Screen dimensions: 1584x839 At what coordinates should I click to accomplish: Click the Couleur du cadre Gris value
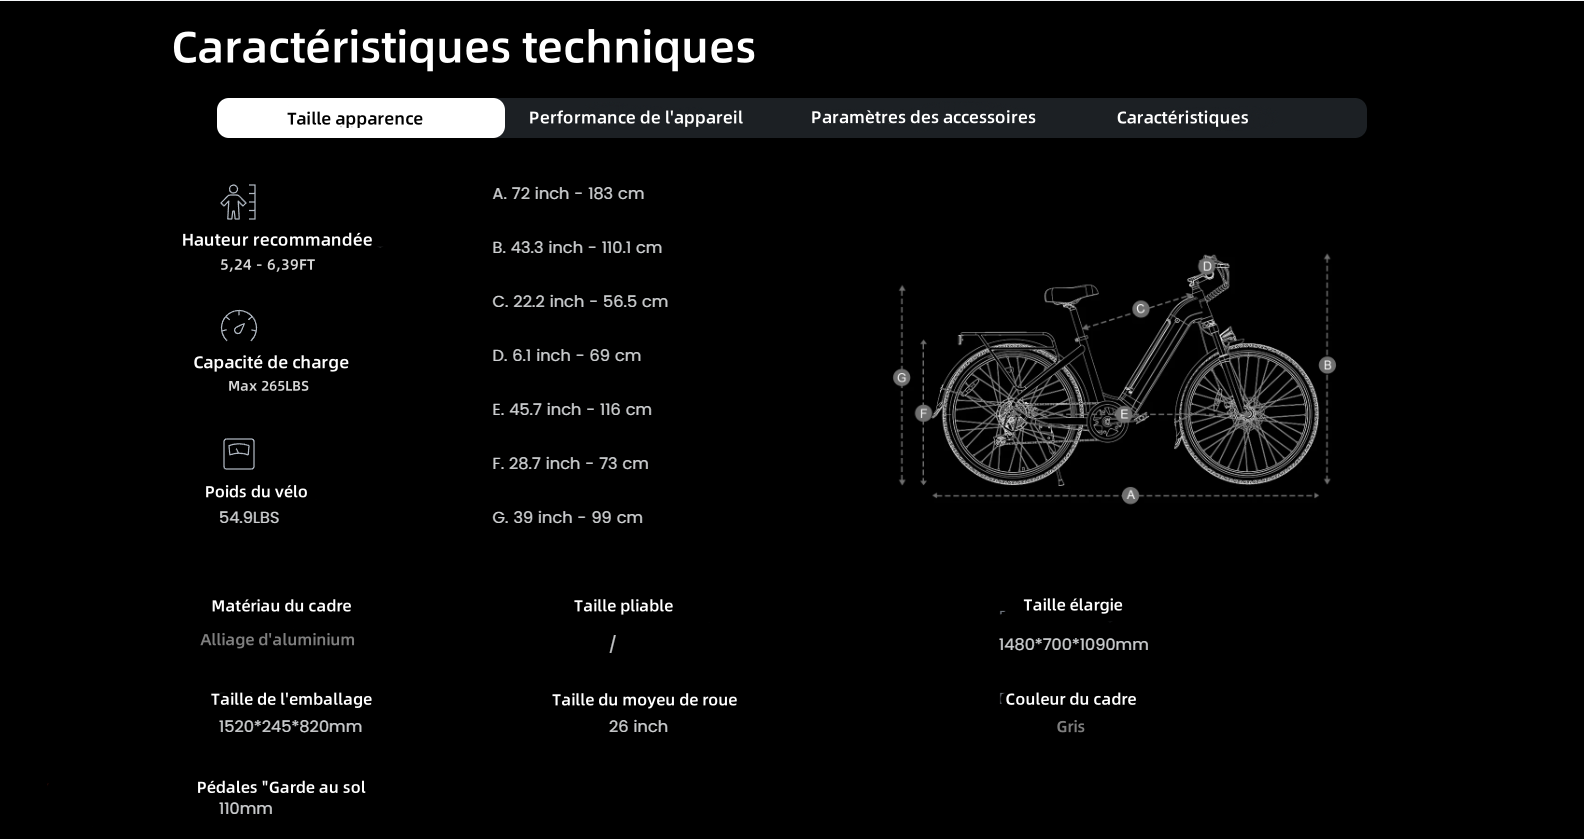[x=1070, y=727]
